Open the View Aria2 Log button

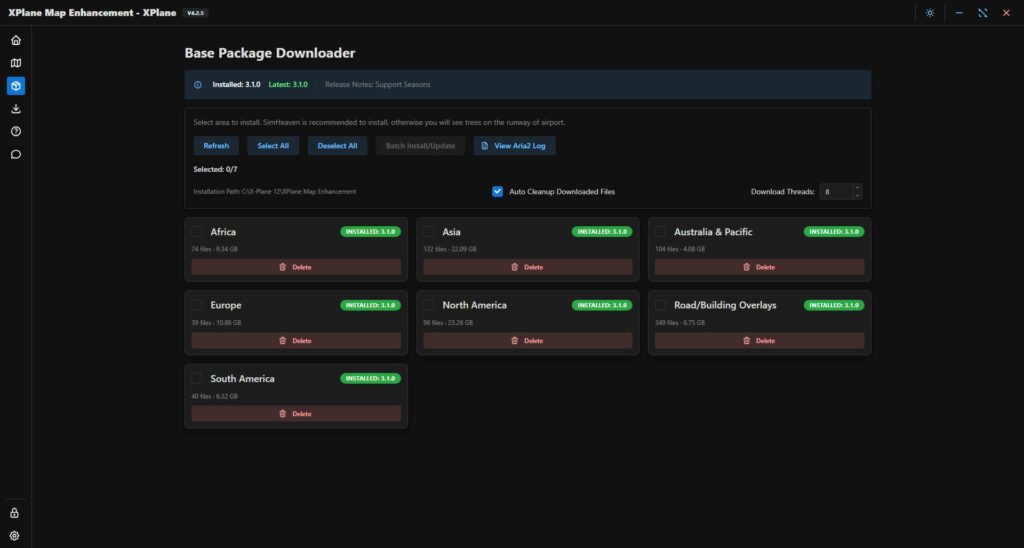pos(514,146)
